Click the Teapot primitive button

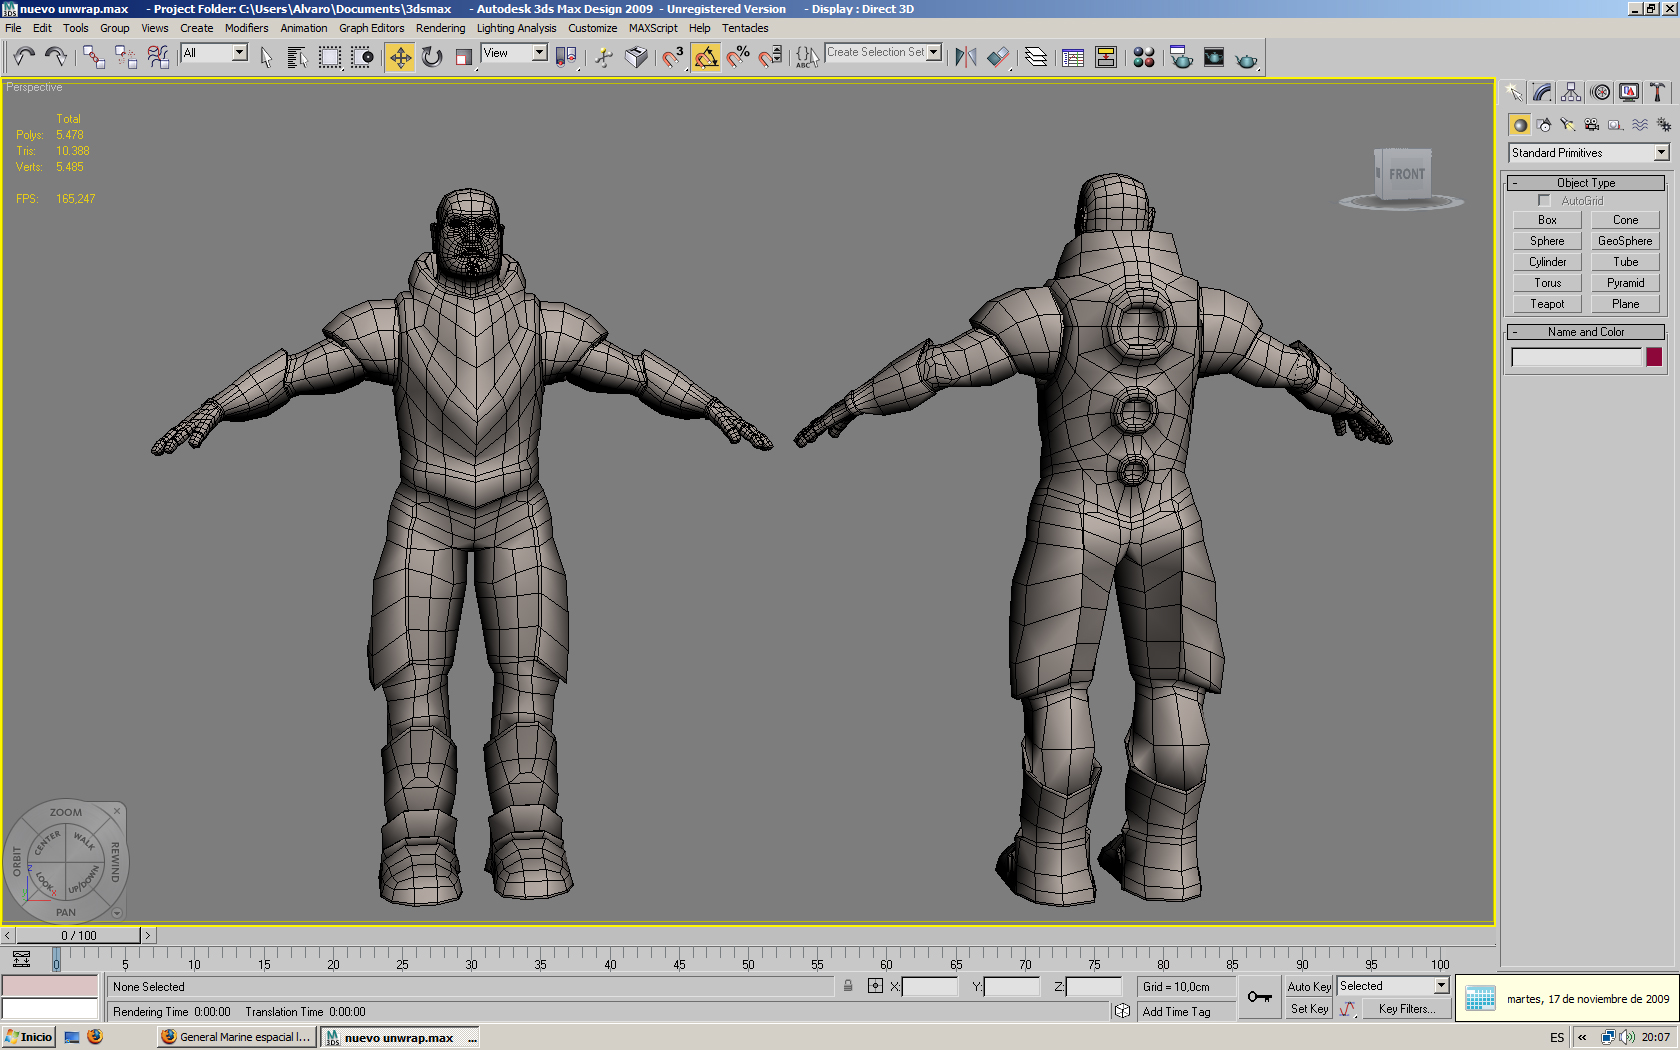pos(1547,304)
